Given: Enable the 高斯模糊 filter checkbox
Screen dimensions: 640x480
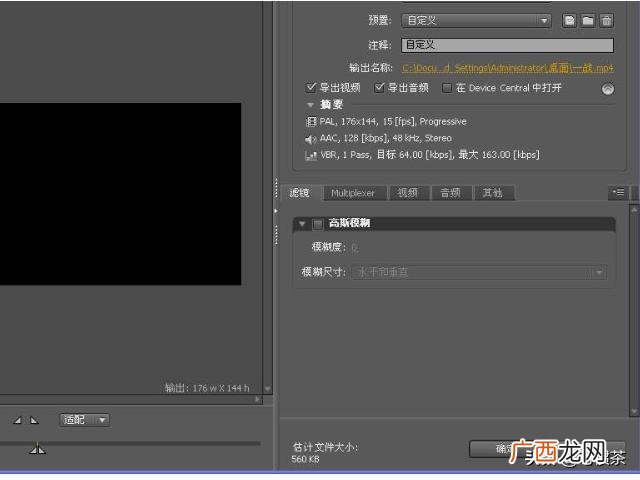Looking at the screenshot, I should [x=318, y=224].
